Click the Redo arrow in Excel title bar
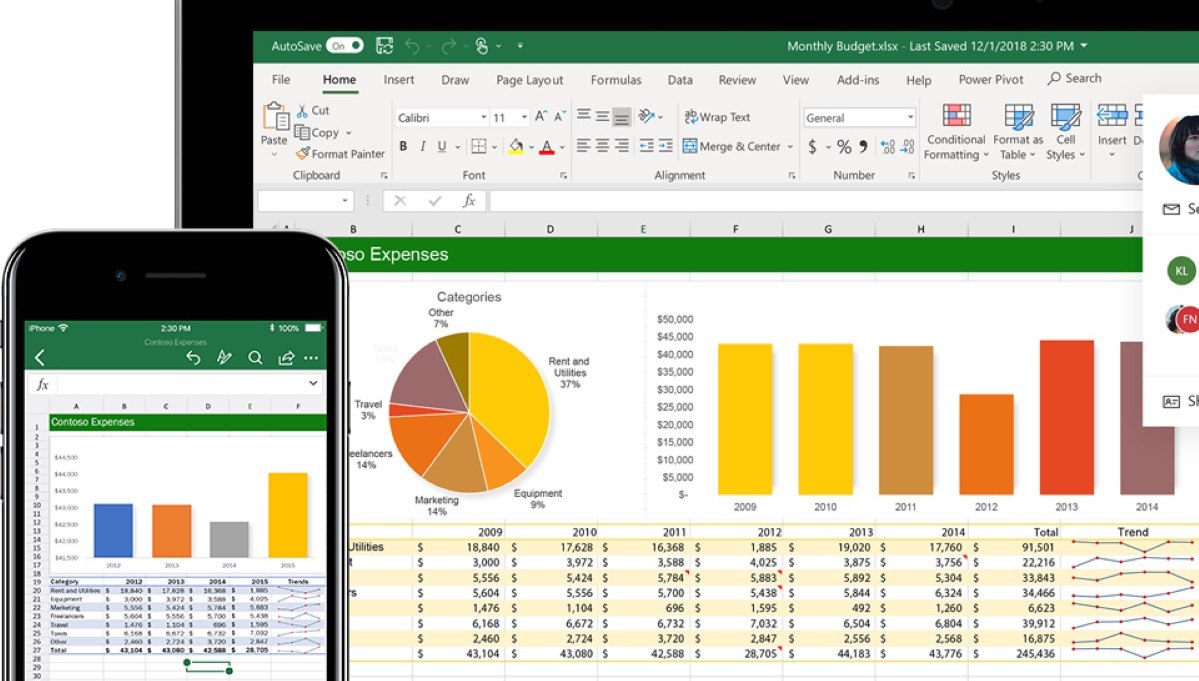This screenshot has height=681, width=1199. [449, 46]
